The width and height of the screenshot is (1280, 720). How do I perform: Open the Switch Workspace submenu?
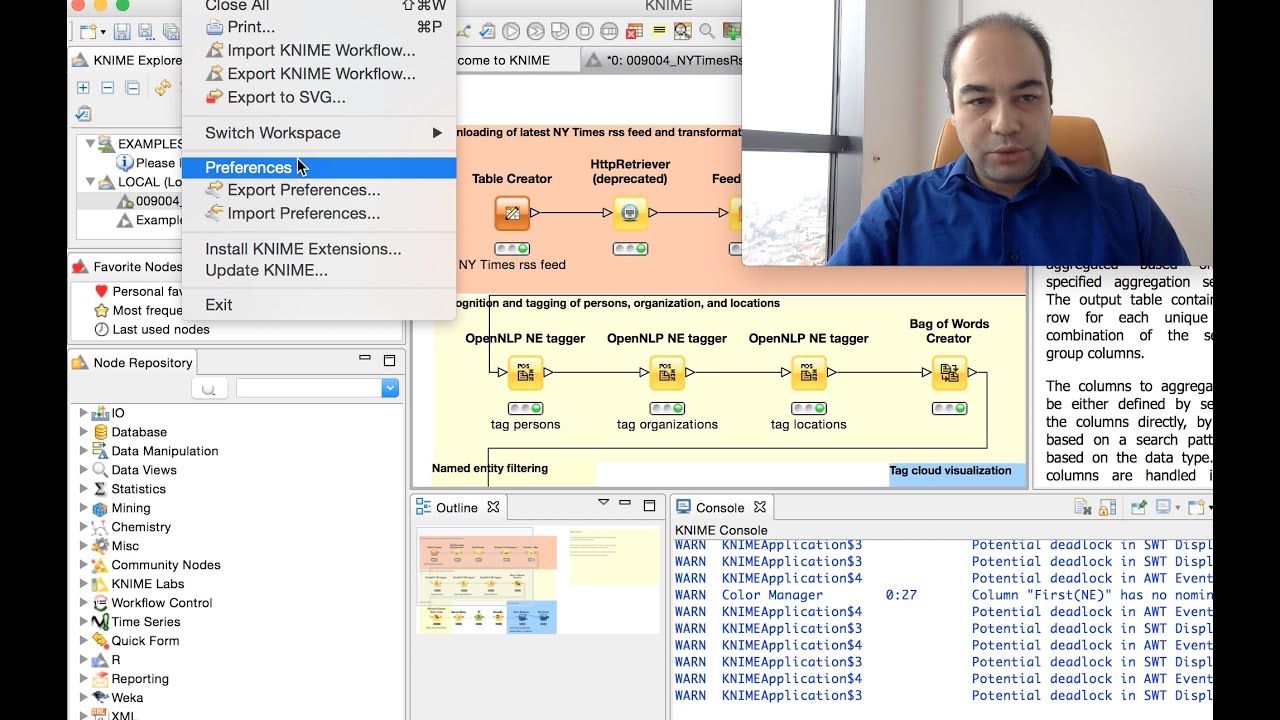(x=319, y=132)
